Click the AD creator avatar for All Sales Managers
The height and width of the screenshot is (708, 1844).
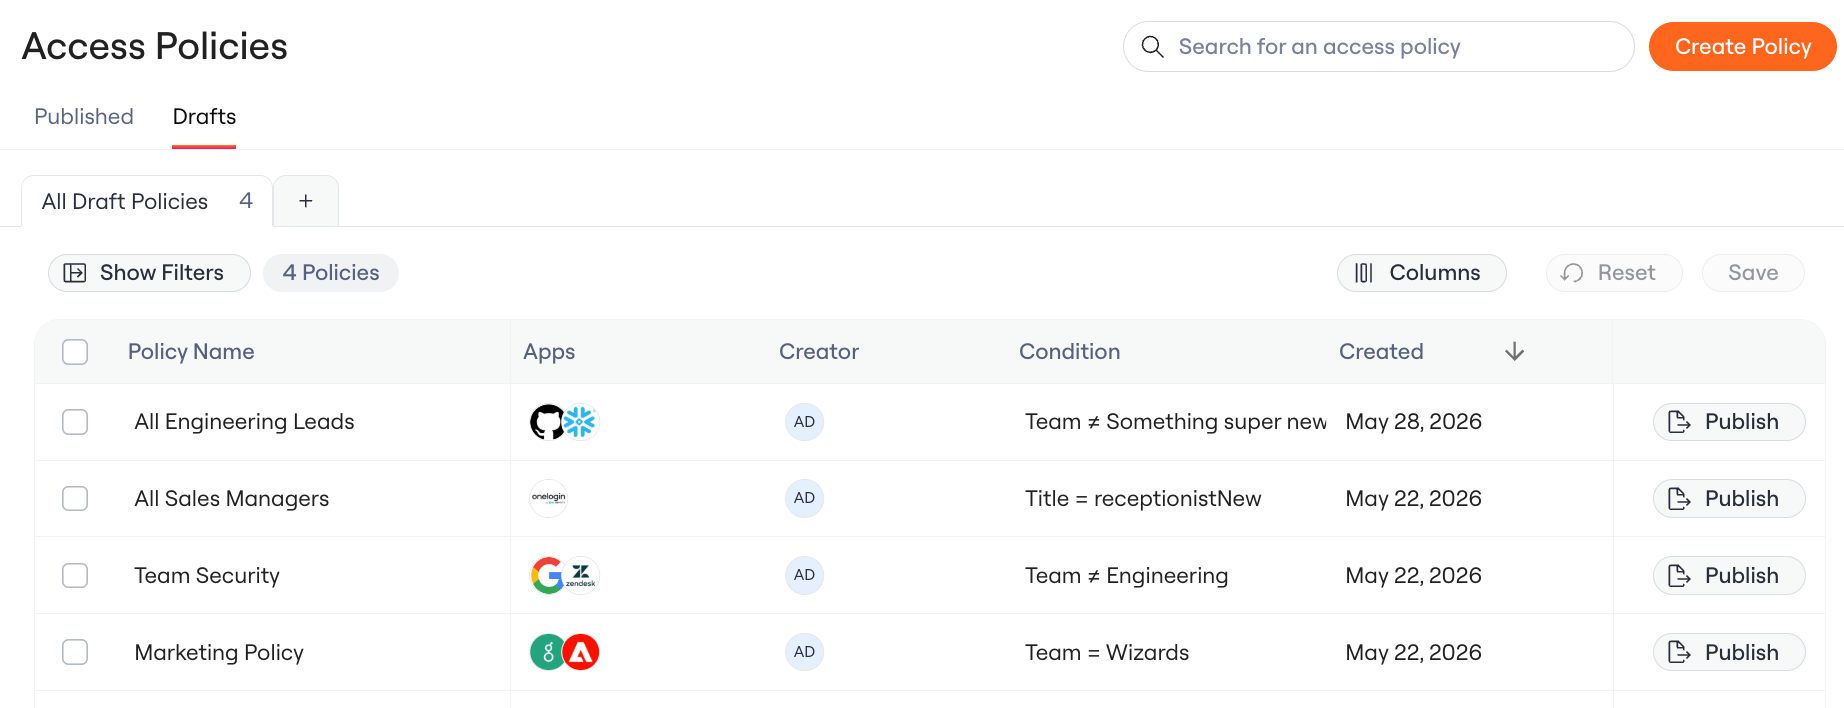tap(804, 498)
